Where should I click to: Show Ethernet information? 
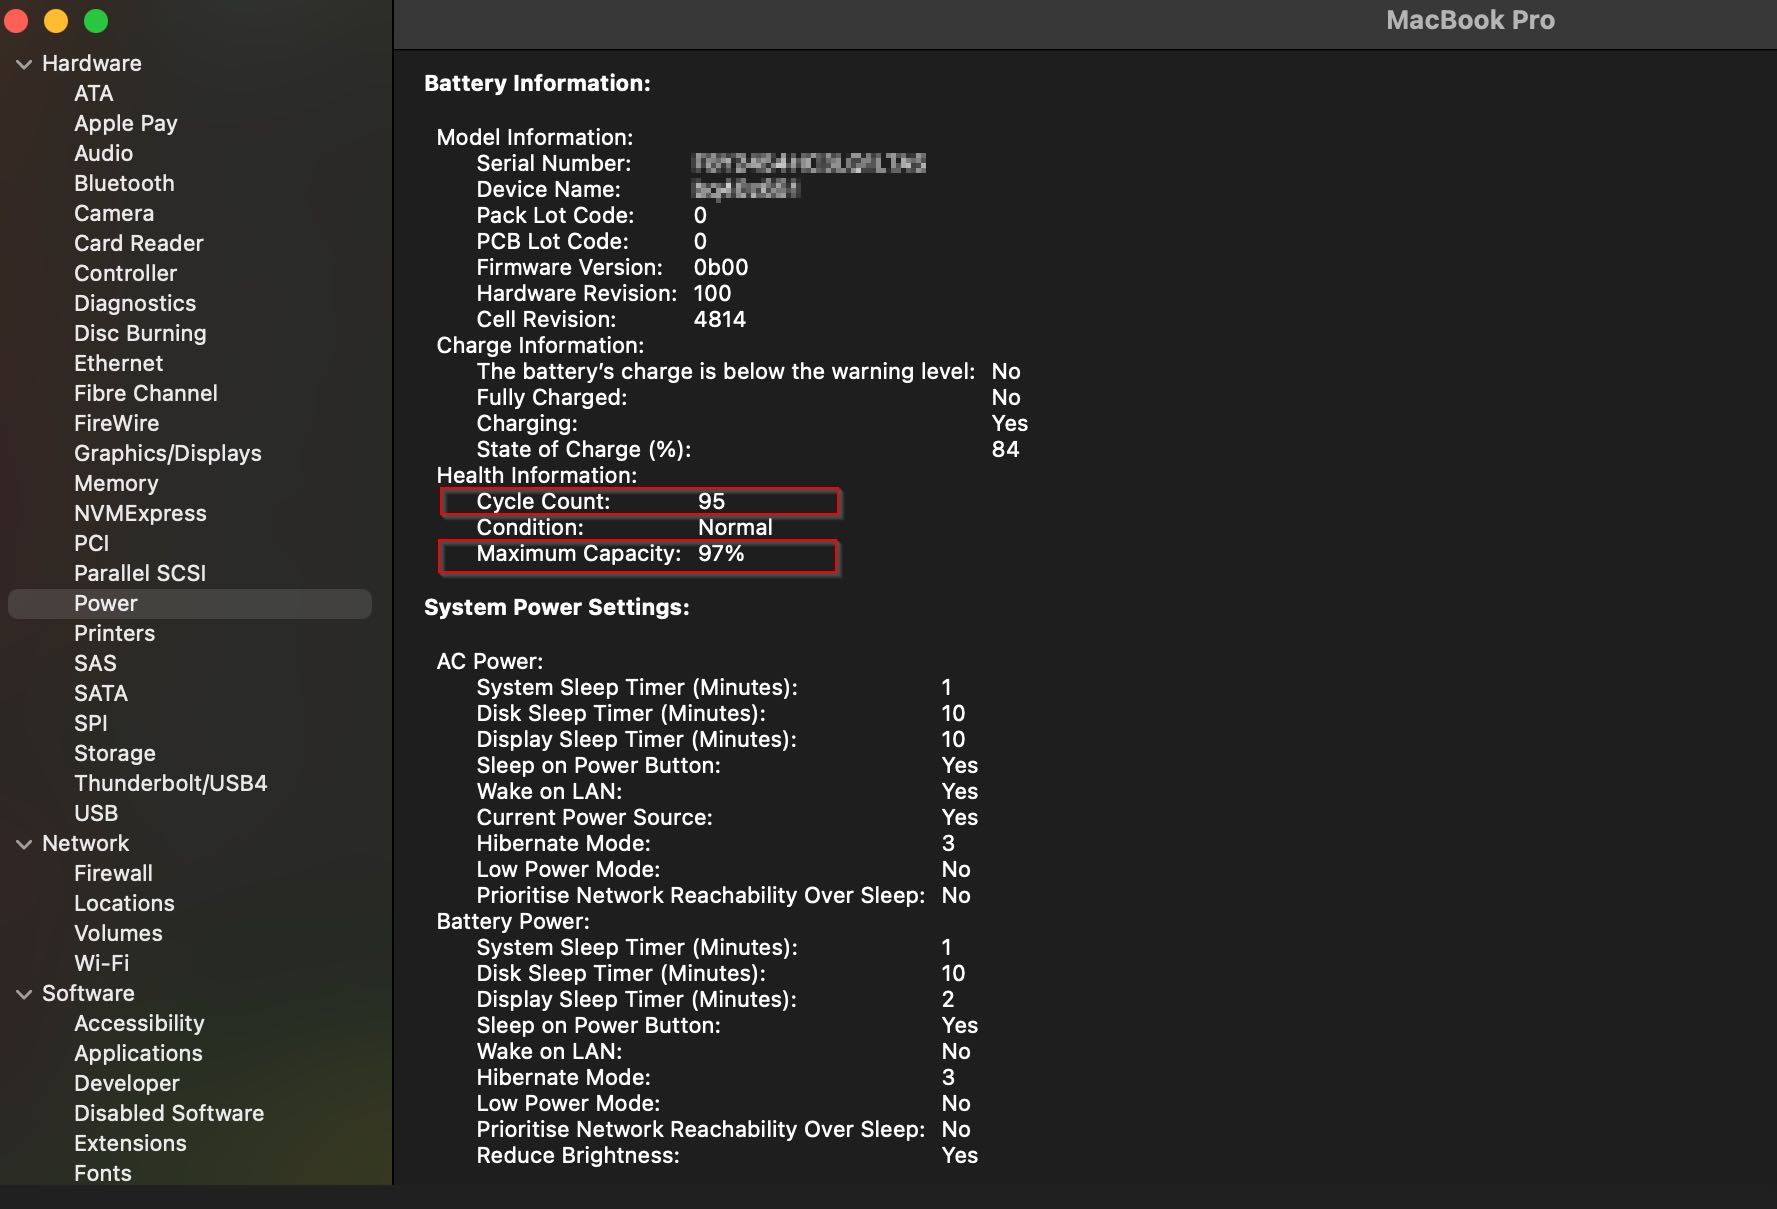(119, 363)
